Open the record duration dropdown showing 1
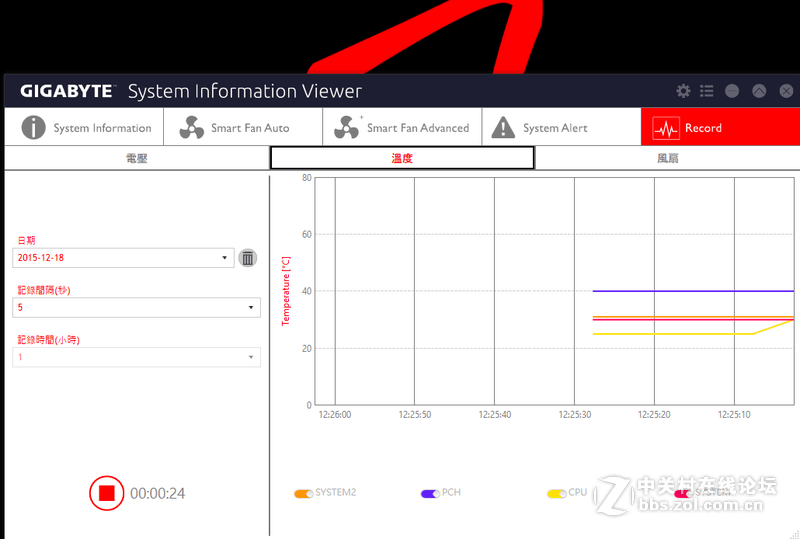 click(x=136, y=357)
